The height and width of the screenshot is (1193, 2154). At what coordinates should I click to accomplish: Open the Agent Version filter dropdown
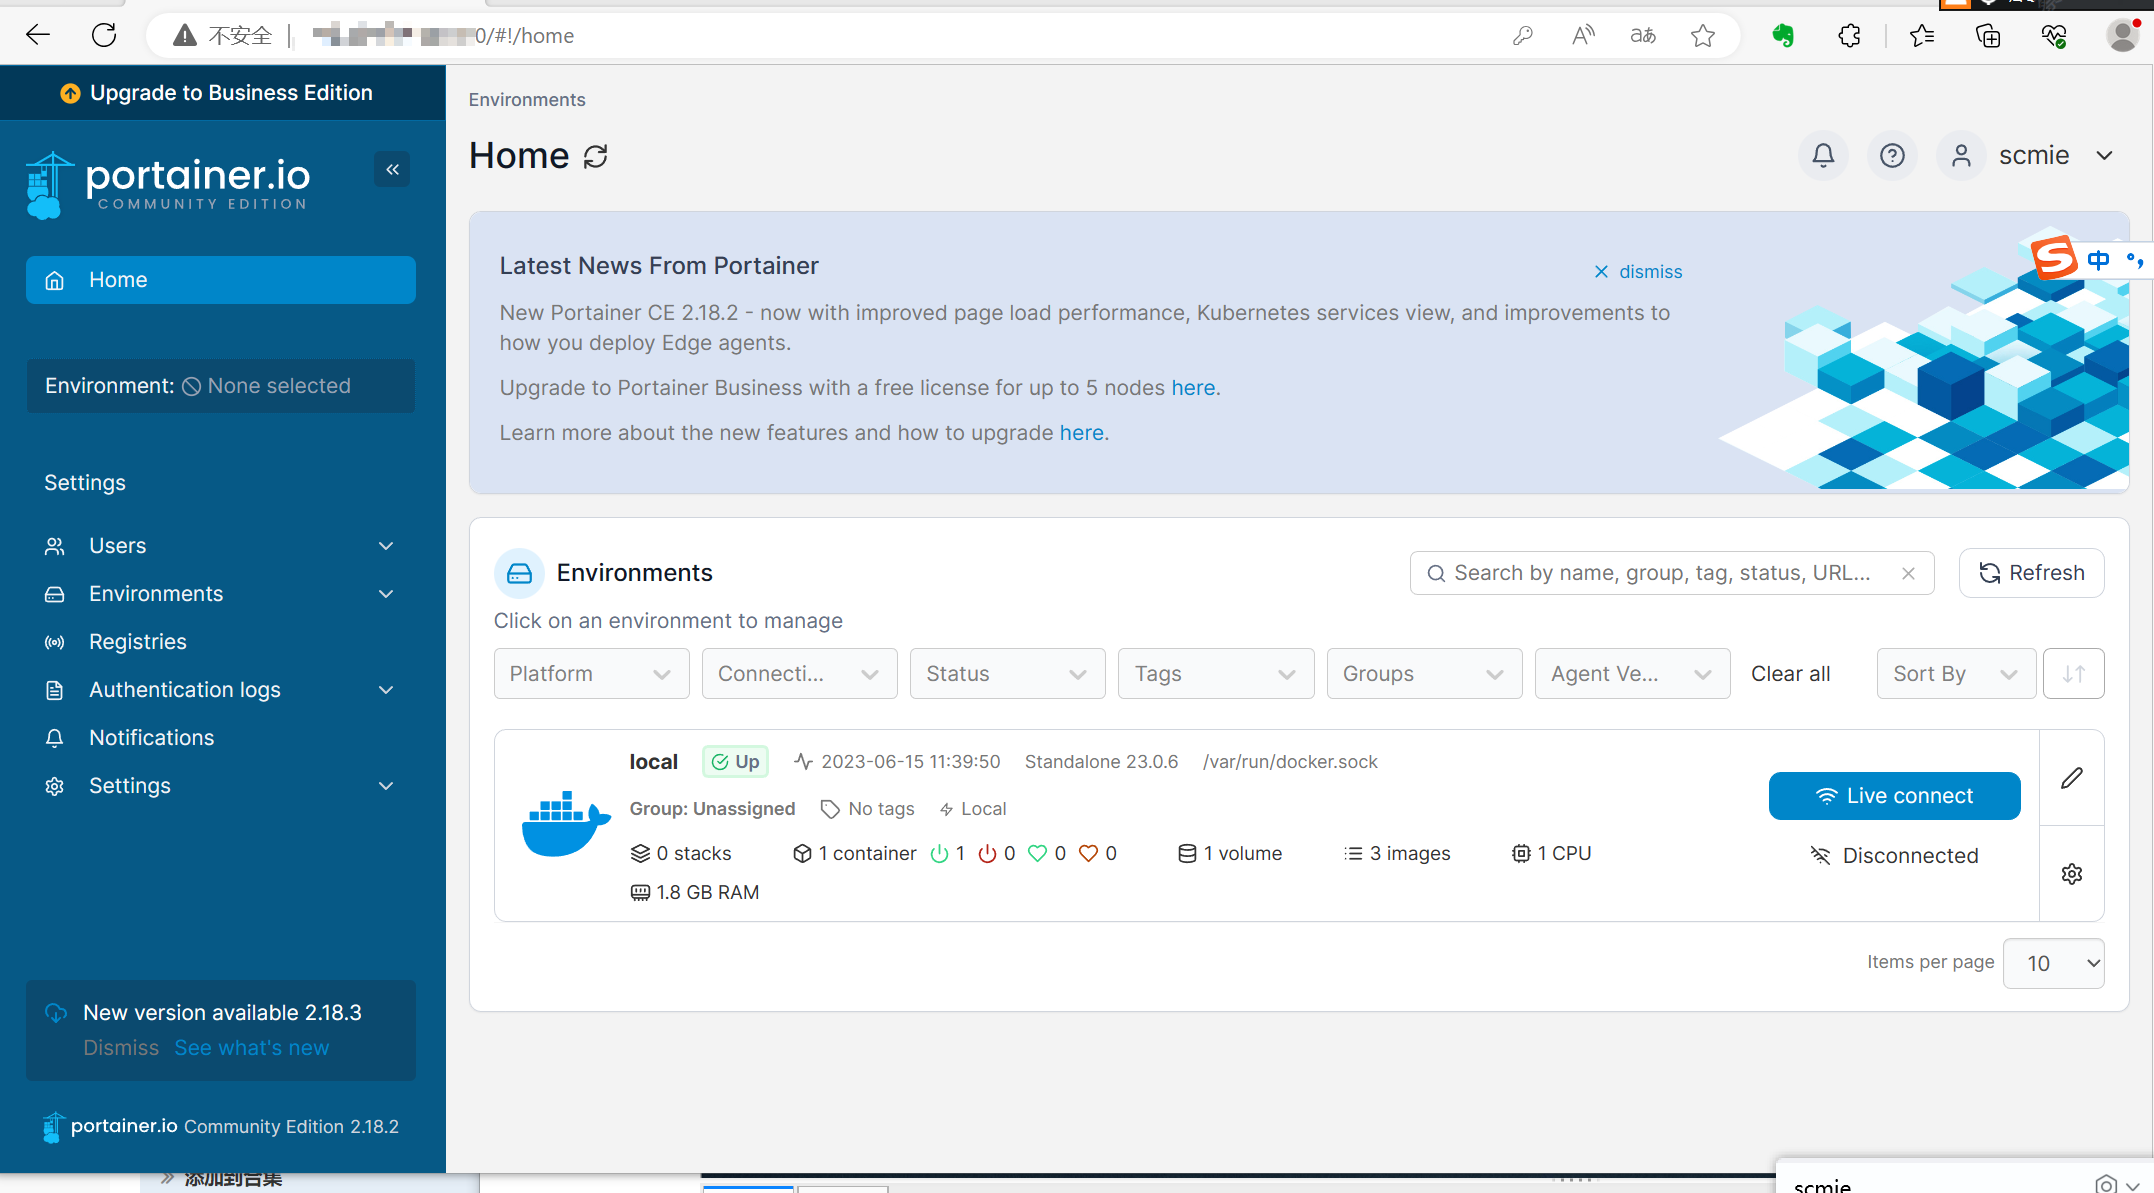tap(1632, 674)
